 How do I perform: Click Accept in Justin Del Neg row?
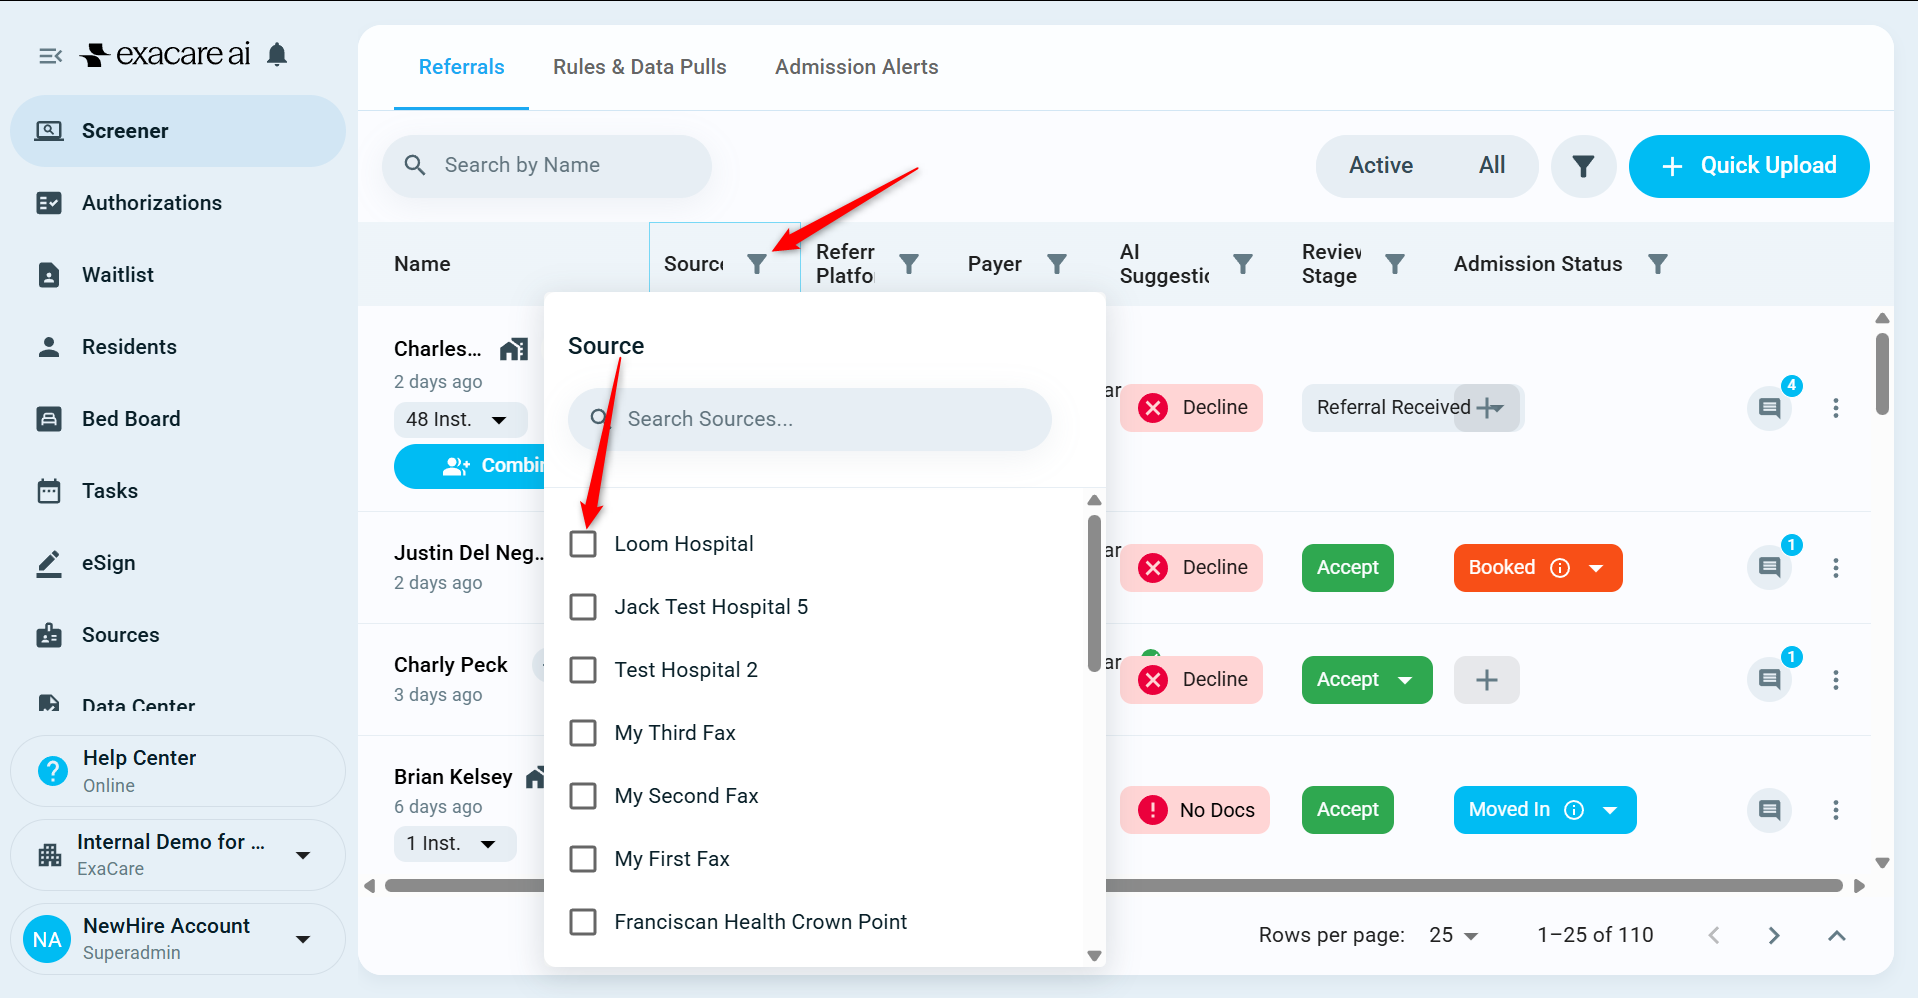tap(1347, 568)
